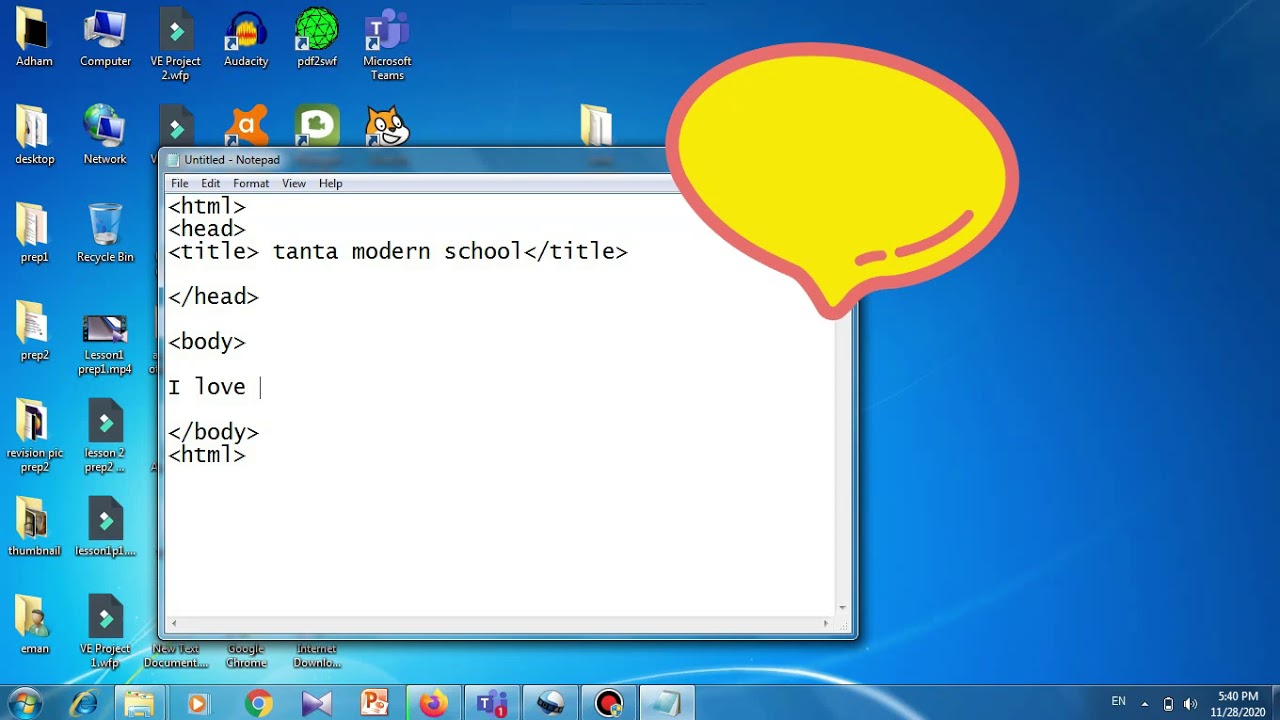Select the Lesson1 prep1.mp4 video file

[105, 343]
